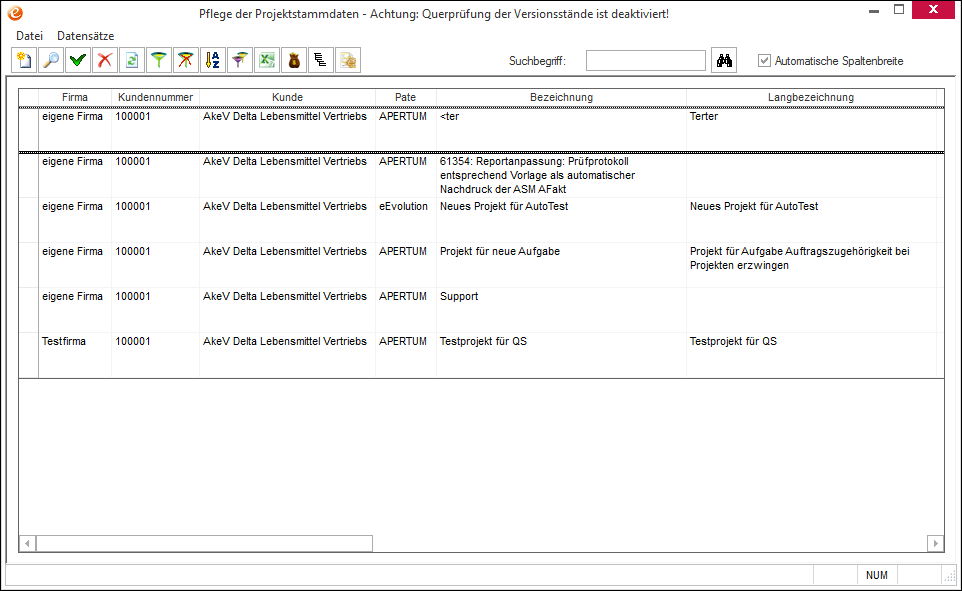962x591 pixels.
Task: Remove filter using crossed-out funnel icon
Action: point(187,60)
